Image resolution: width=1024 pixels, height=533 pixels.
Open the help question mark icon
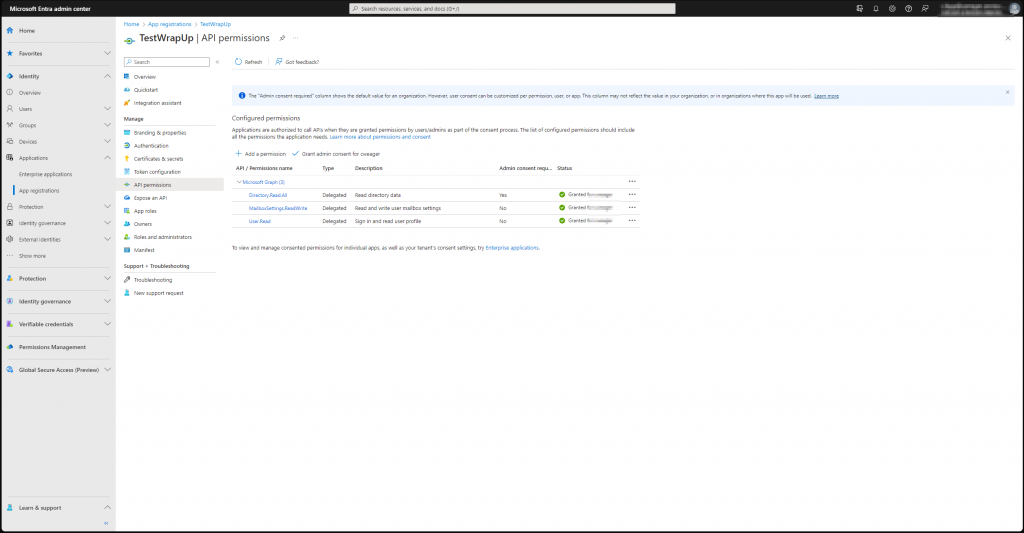coord(908,8)
